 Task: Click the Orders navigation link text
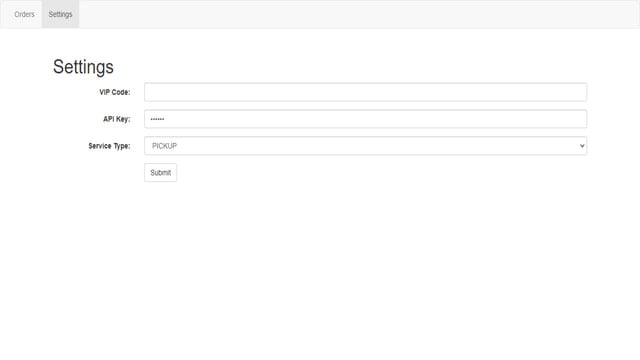[x=24, y=14]
